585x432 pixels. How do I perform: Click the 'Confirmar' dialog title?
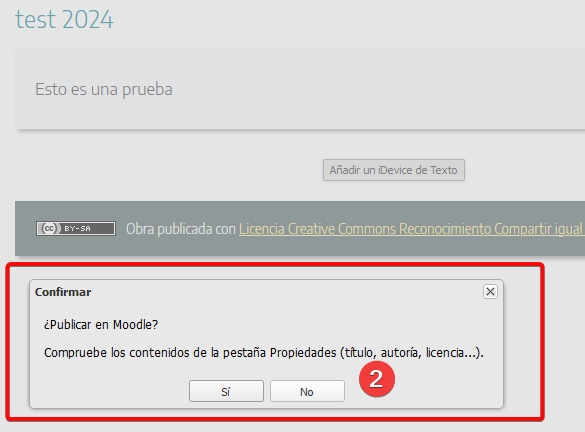[63, 292]
